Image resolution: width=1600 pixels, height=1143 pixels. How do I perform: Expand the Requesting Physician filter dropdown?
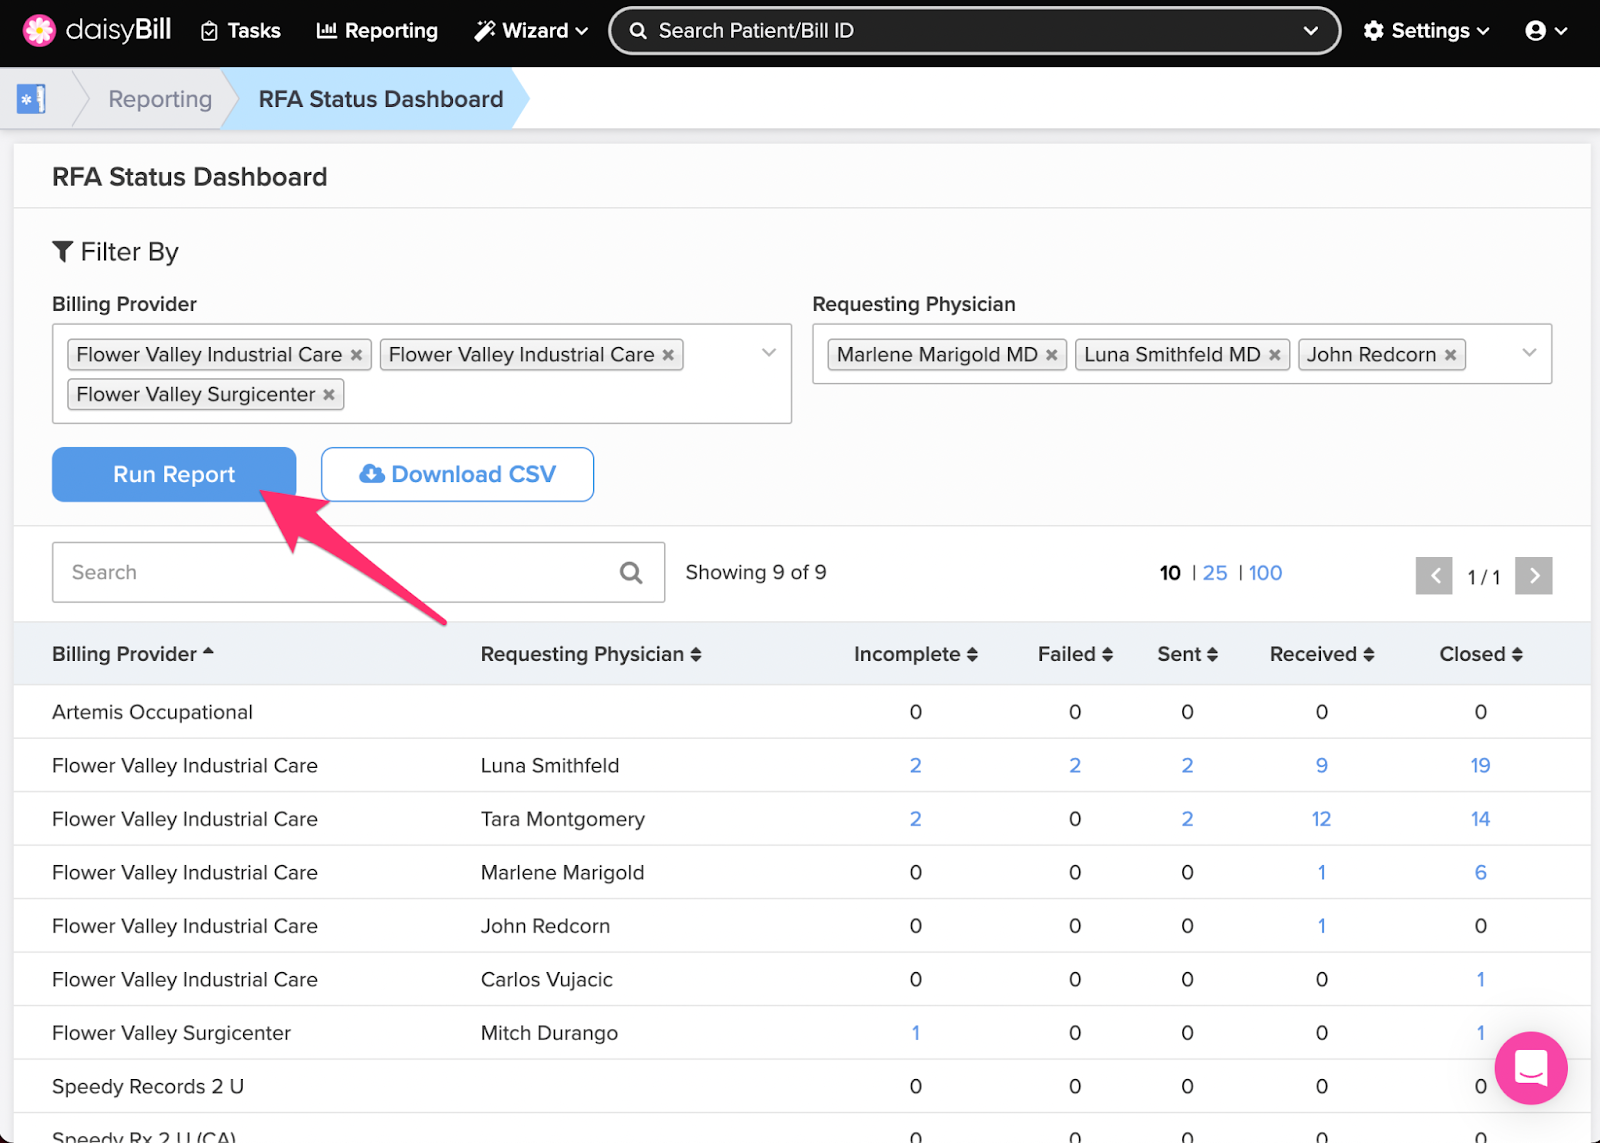(x=1529, y=352)
